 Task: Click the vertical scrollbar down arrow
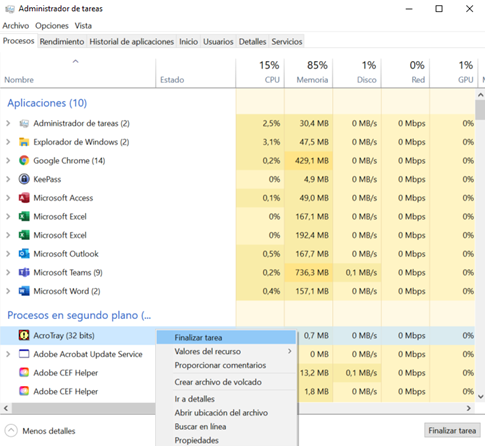480,397
